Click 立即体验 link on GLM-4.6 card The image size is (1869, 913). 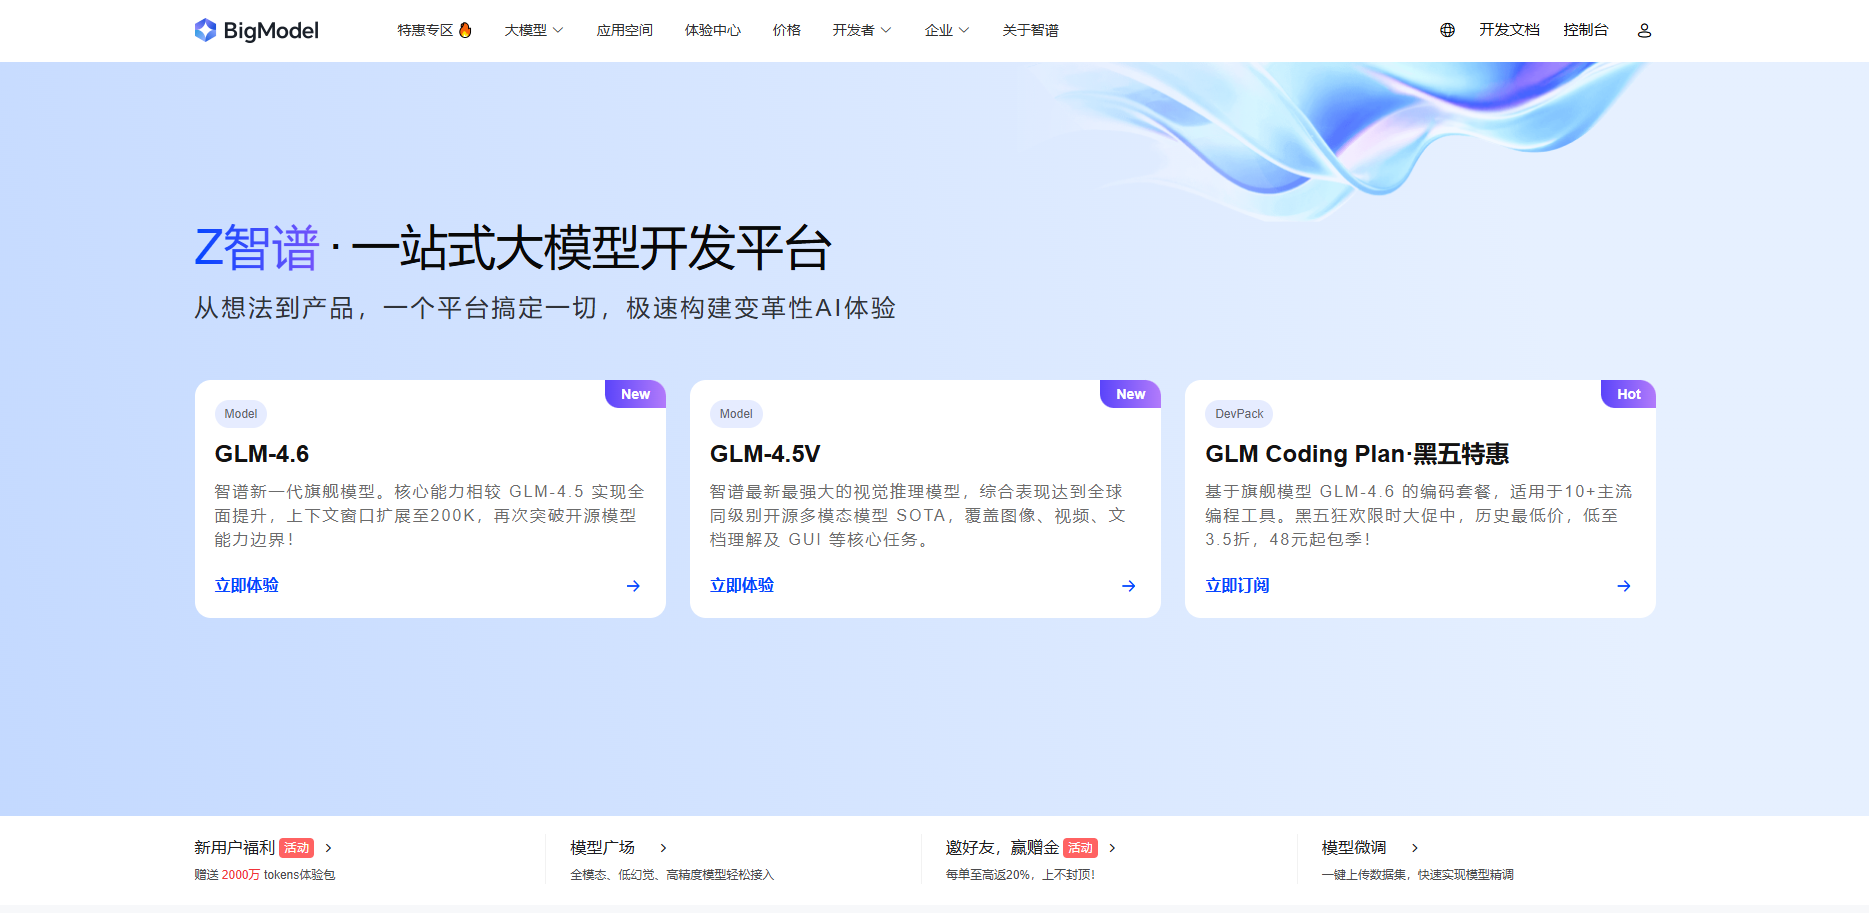(x=247, y=586)
